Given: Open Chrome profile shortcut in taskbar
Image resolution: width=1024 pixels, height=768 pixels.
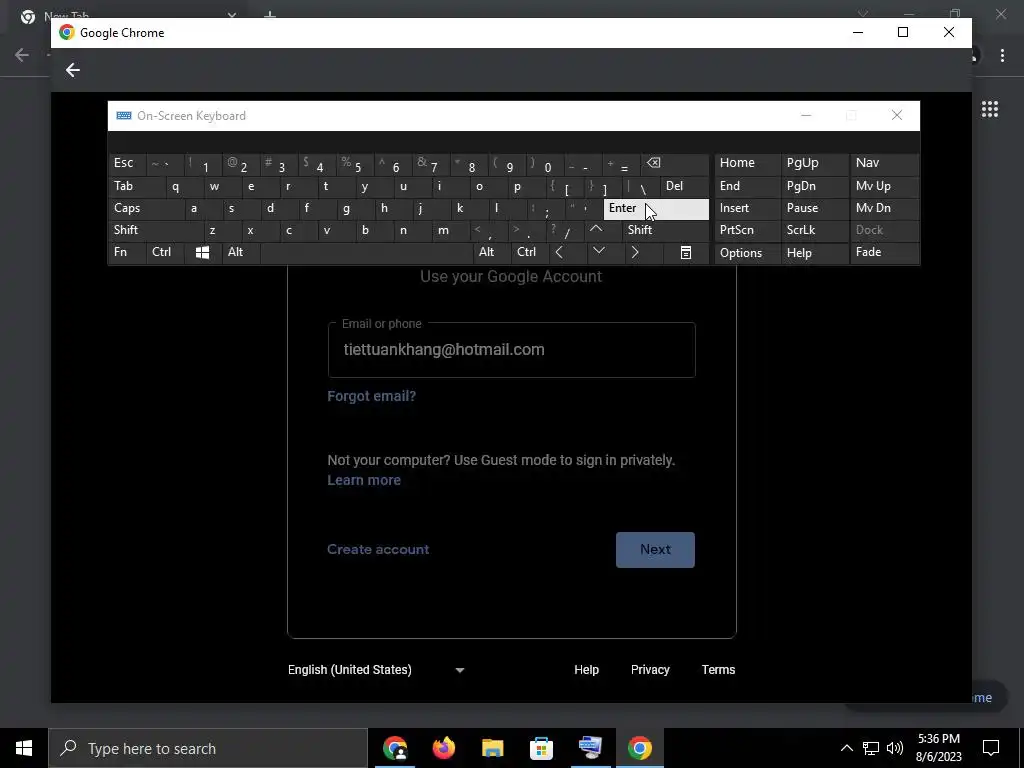Looking at the screenshot, I should point(395,748).
